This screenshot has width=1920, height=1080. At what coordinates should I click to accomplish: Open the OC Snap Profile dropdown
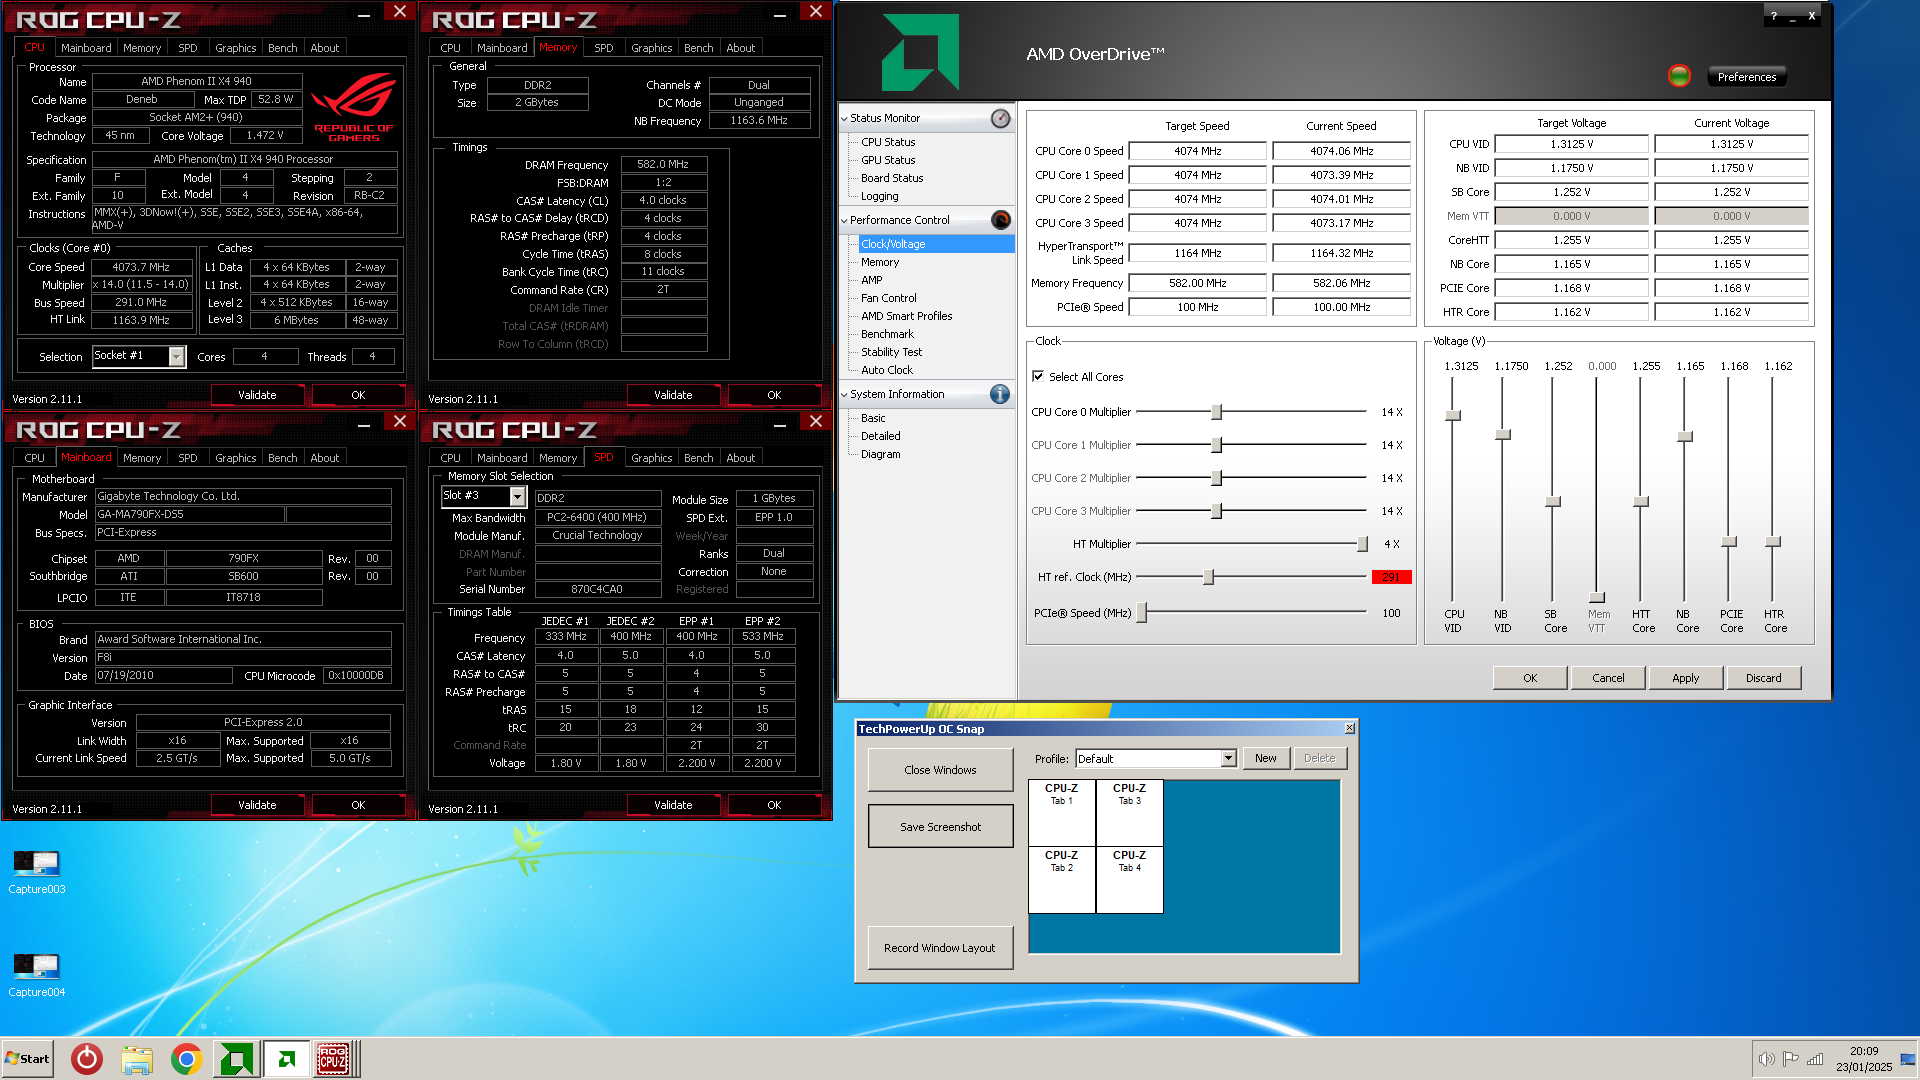coord(1229,758)
